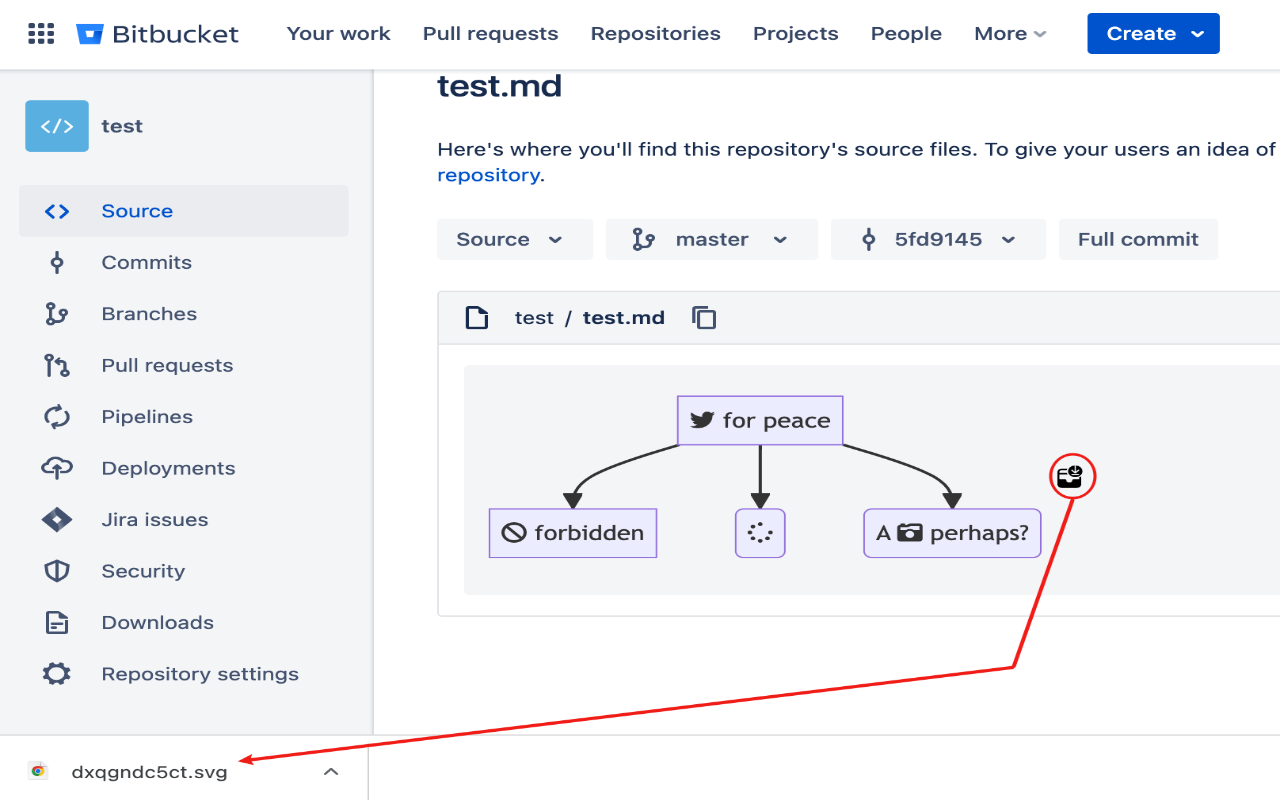Select Repositories in the top navigation
Screen dimensions: 1280x800
click(x=655, y=34)
